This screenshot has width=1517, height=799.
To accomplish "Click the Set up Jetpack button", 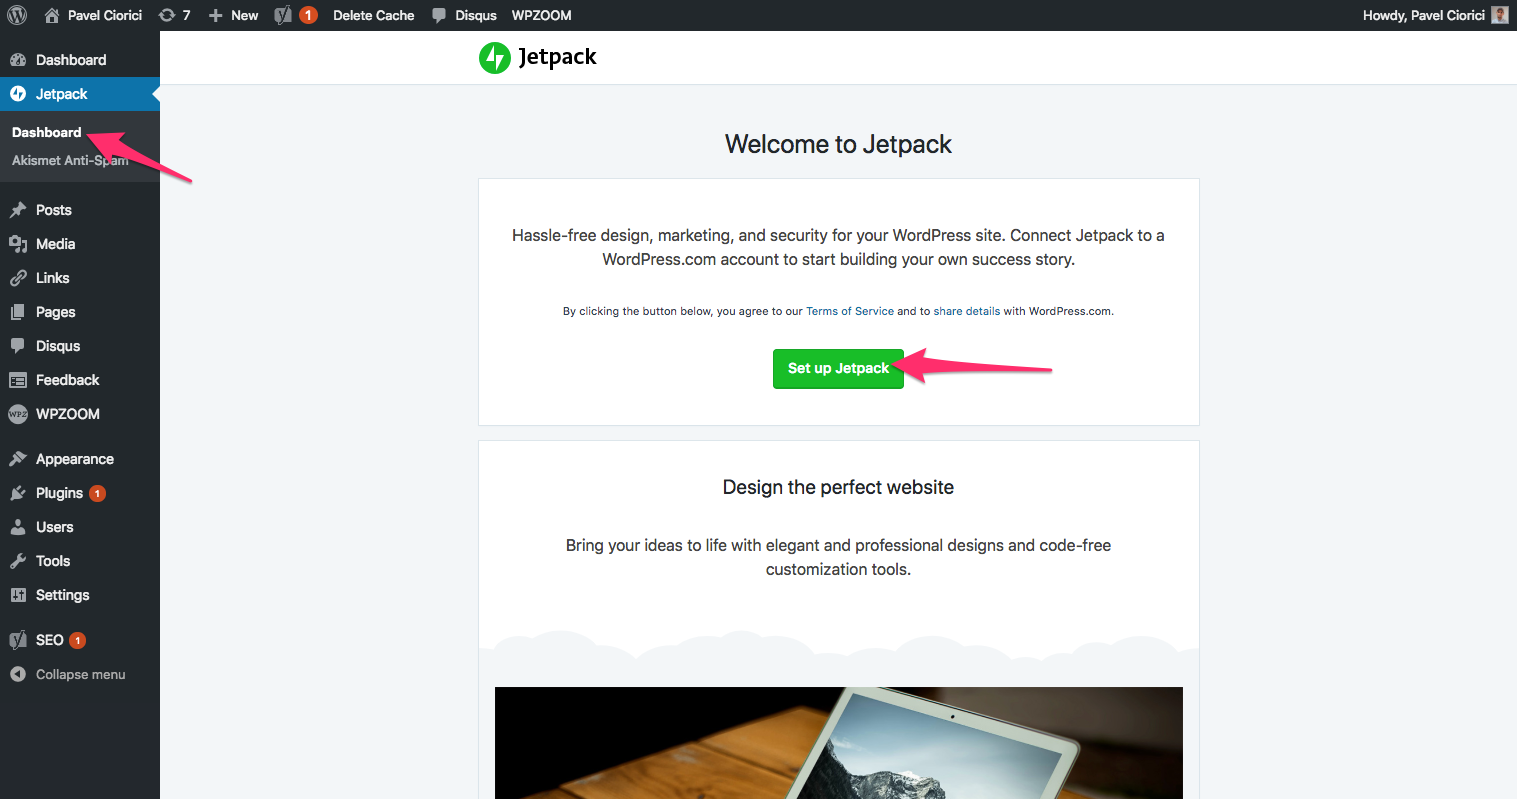I will [838, 368].
